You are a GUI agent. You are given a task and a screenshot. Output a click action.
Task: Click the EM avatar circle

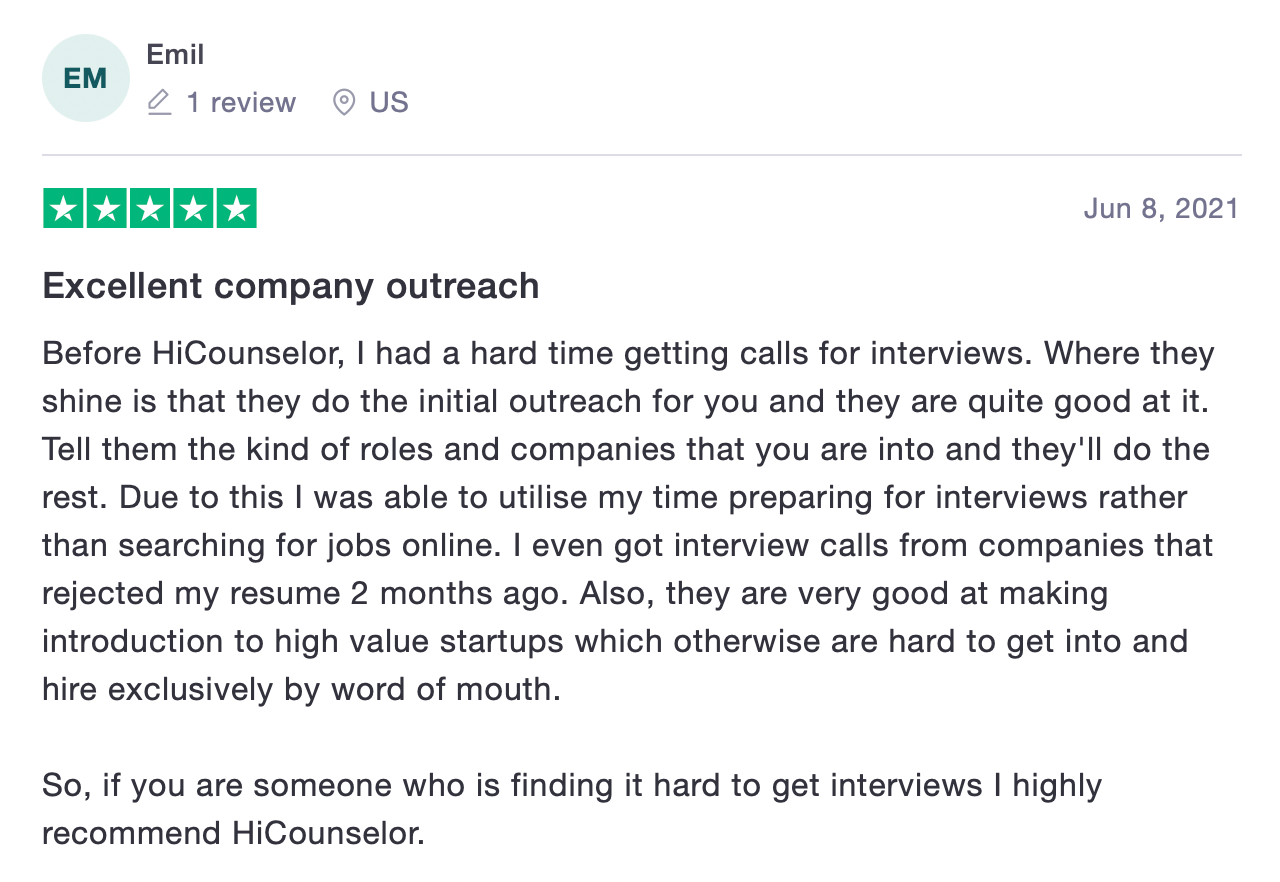point(85,78)
